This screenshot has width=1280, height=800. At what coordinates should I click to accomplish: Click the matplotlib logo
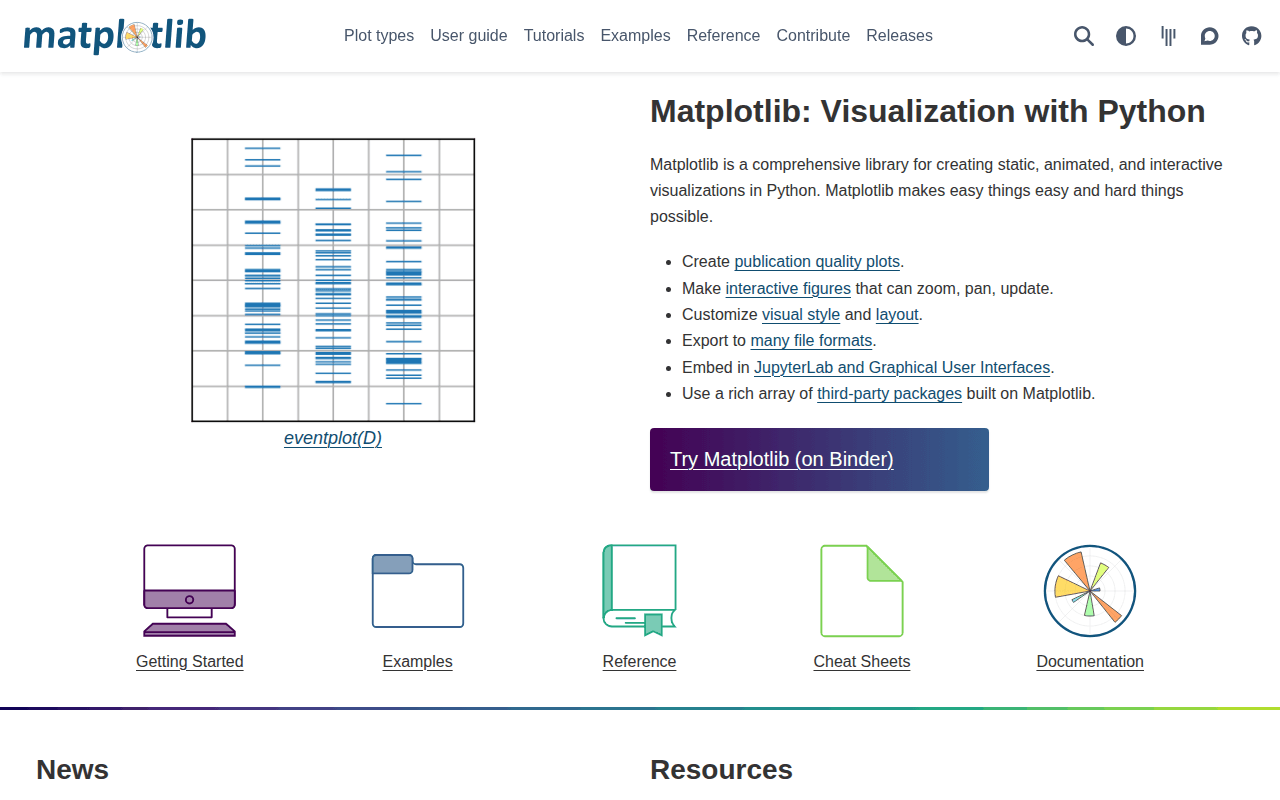pyautogui.click(x=115, y=36)
